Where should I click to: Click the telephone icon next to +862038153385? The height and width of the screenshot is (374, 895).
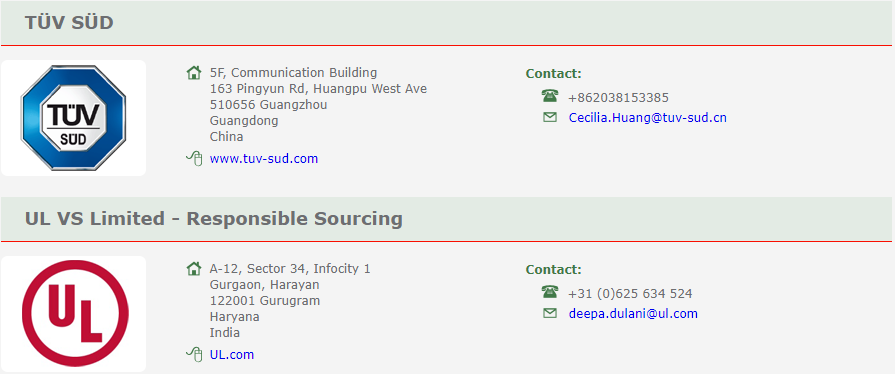550,96
